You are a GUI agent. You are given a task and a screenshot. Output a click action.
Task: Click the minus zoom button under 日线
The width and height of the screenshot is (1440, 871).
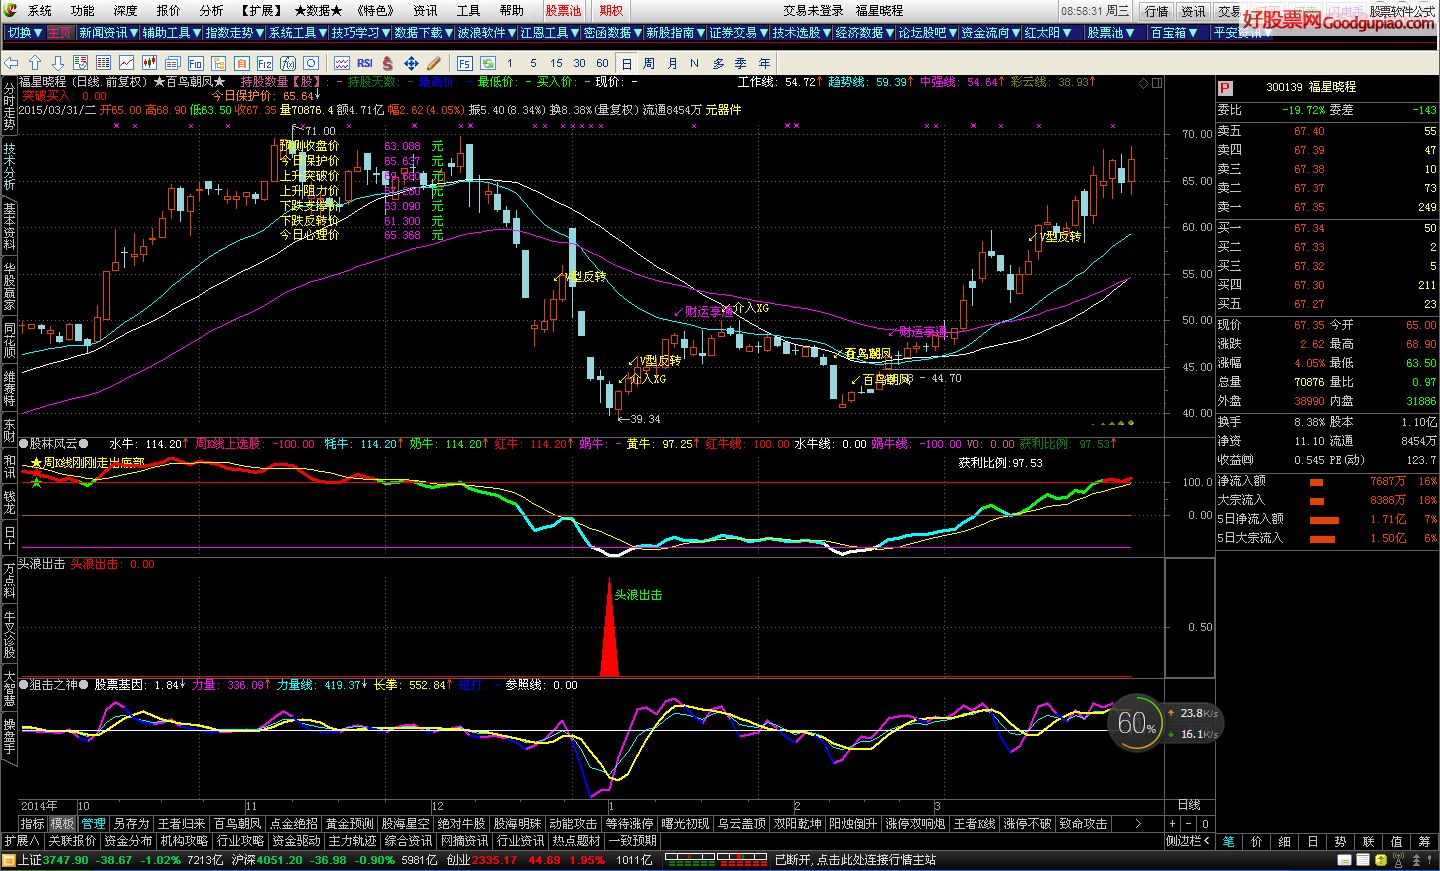(x=1189, y=824)
